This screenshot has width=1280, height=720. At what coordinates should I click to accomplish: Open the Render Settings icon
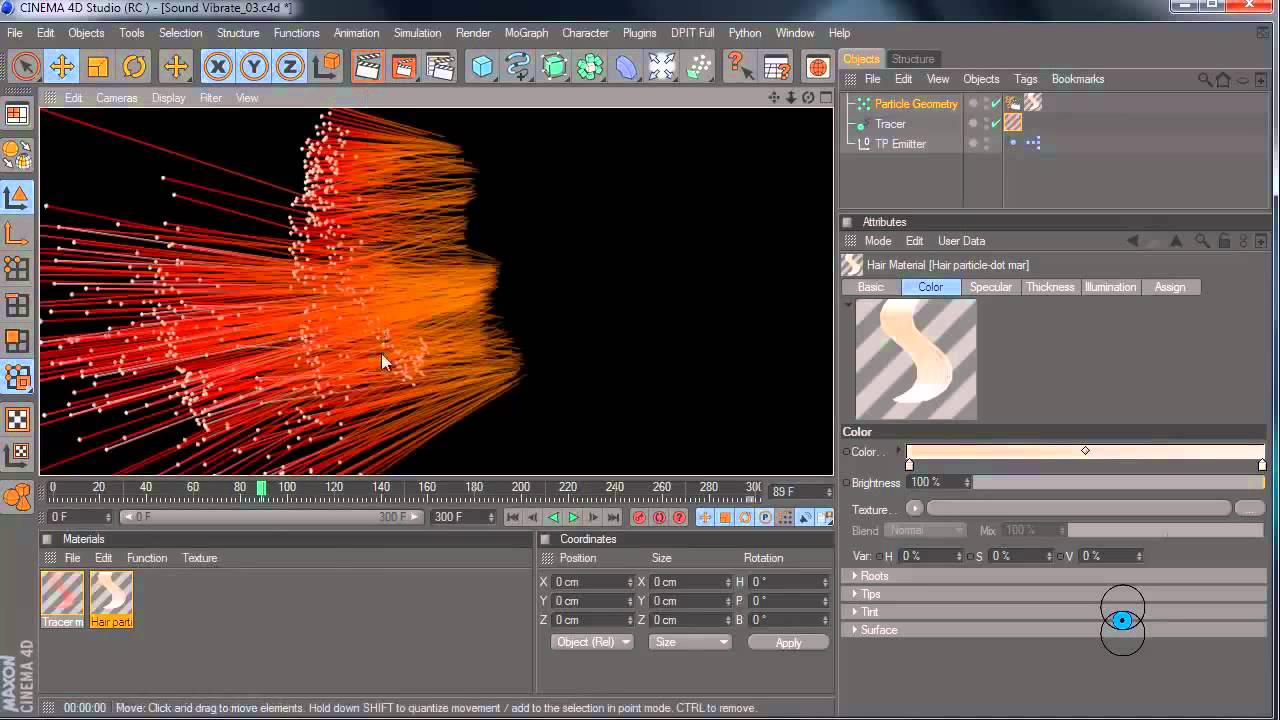(440, 67)
